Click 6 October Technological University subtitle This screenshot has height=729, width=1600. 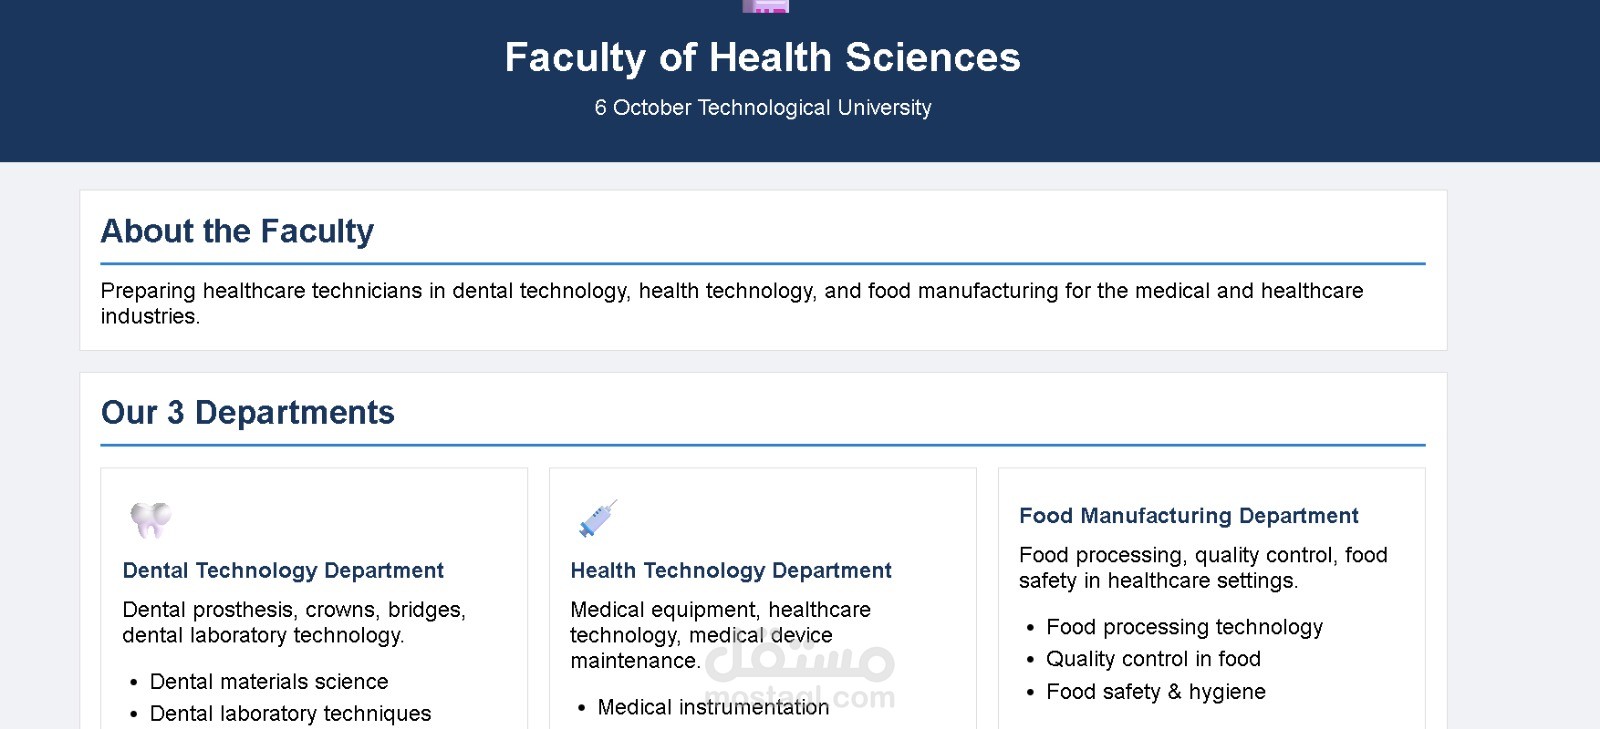click(762, 108)
